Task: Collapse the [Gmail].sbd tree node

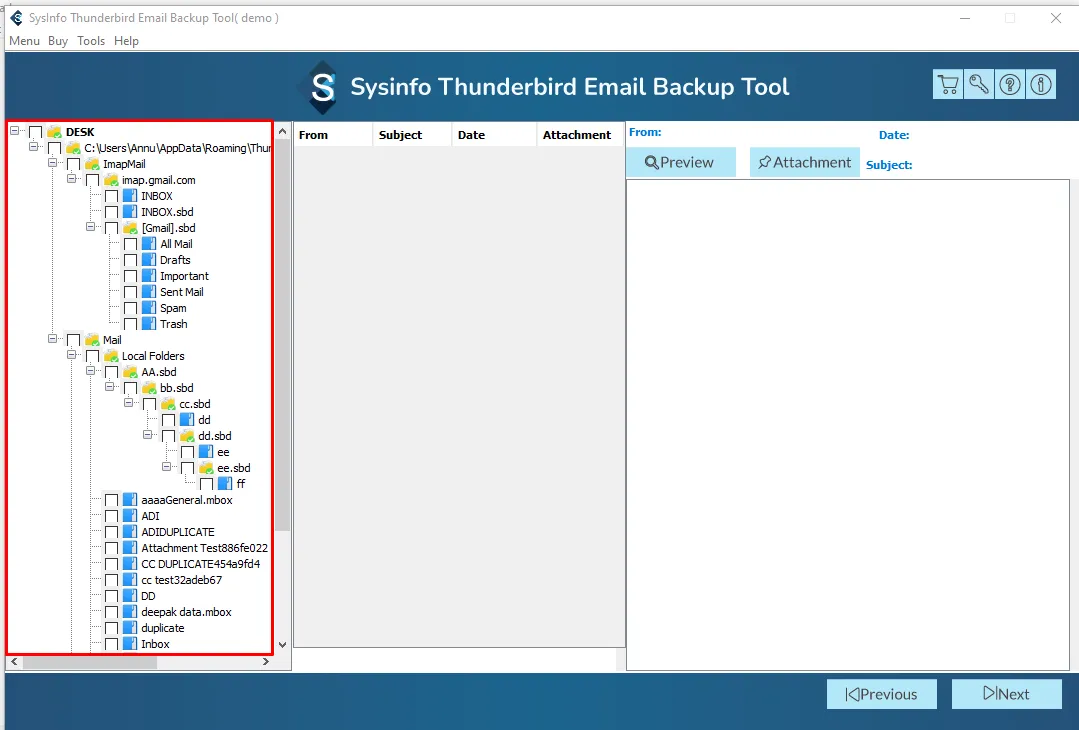Action: [x=92, y=228]
